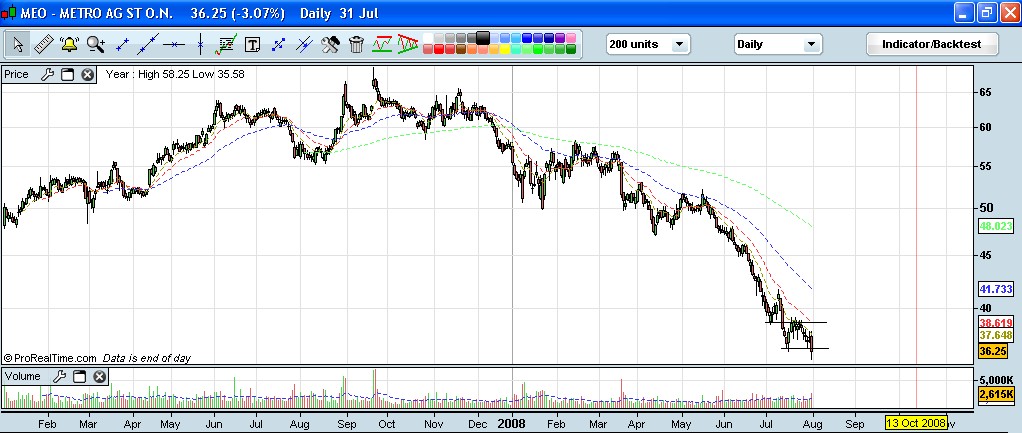Pick the yellow color swatch
Image resolution: width=1022 pixels, height=433 pixels.
coord(505,49)
